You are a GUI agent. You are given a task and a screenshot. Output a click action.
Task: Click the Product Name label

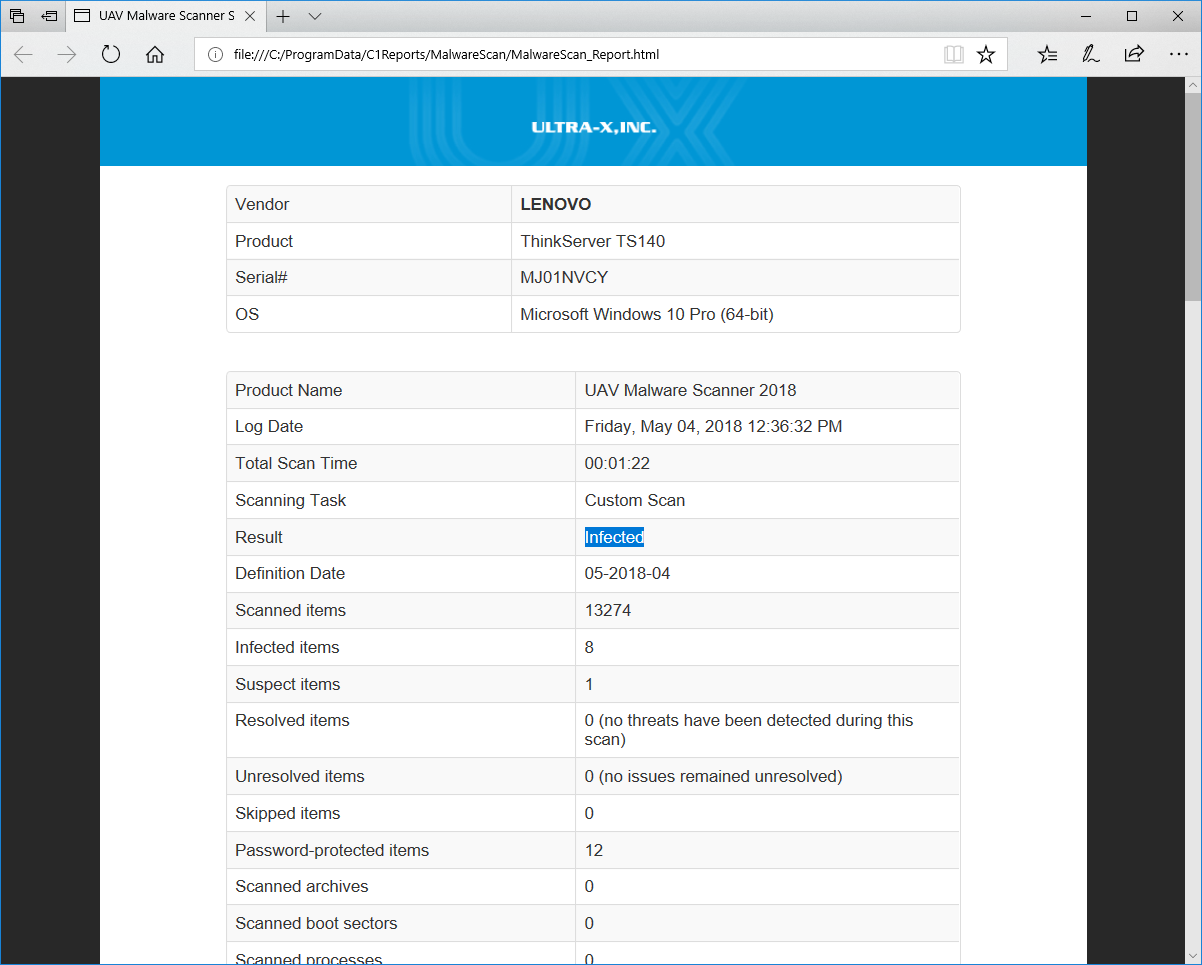289,390
